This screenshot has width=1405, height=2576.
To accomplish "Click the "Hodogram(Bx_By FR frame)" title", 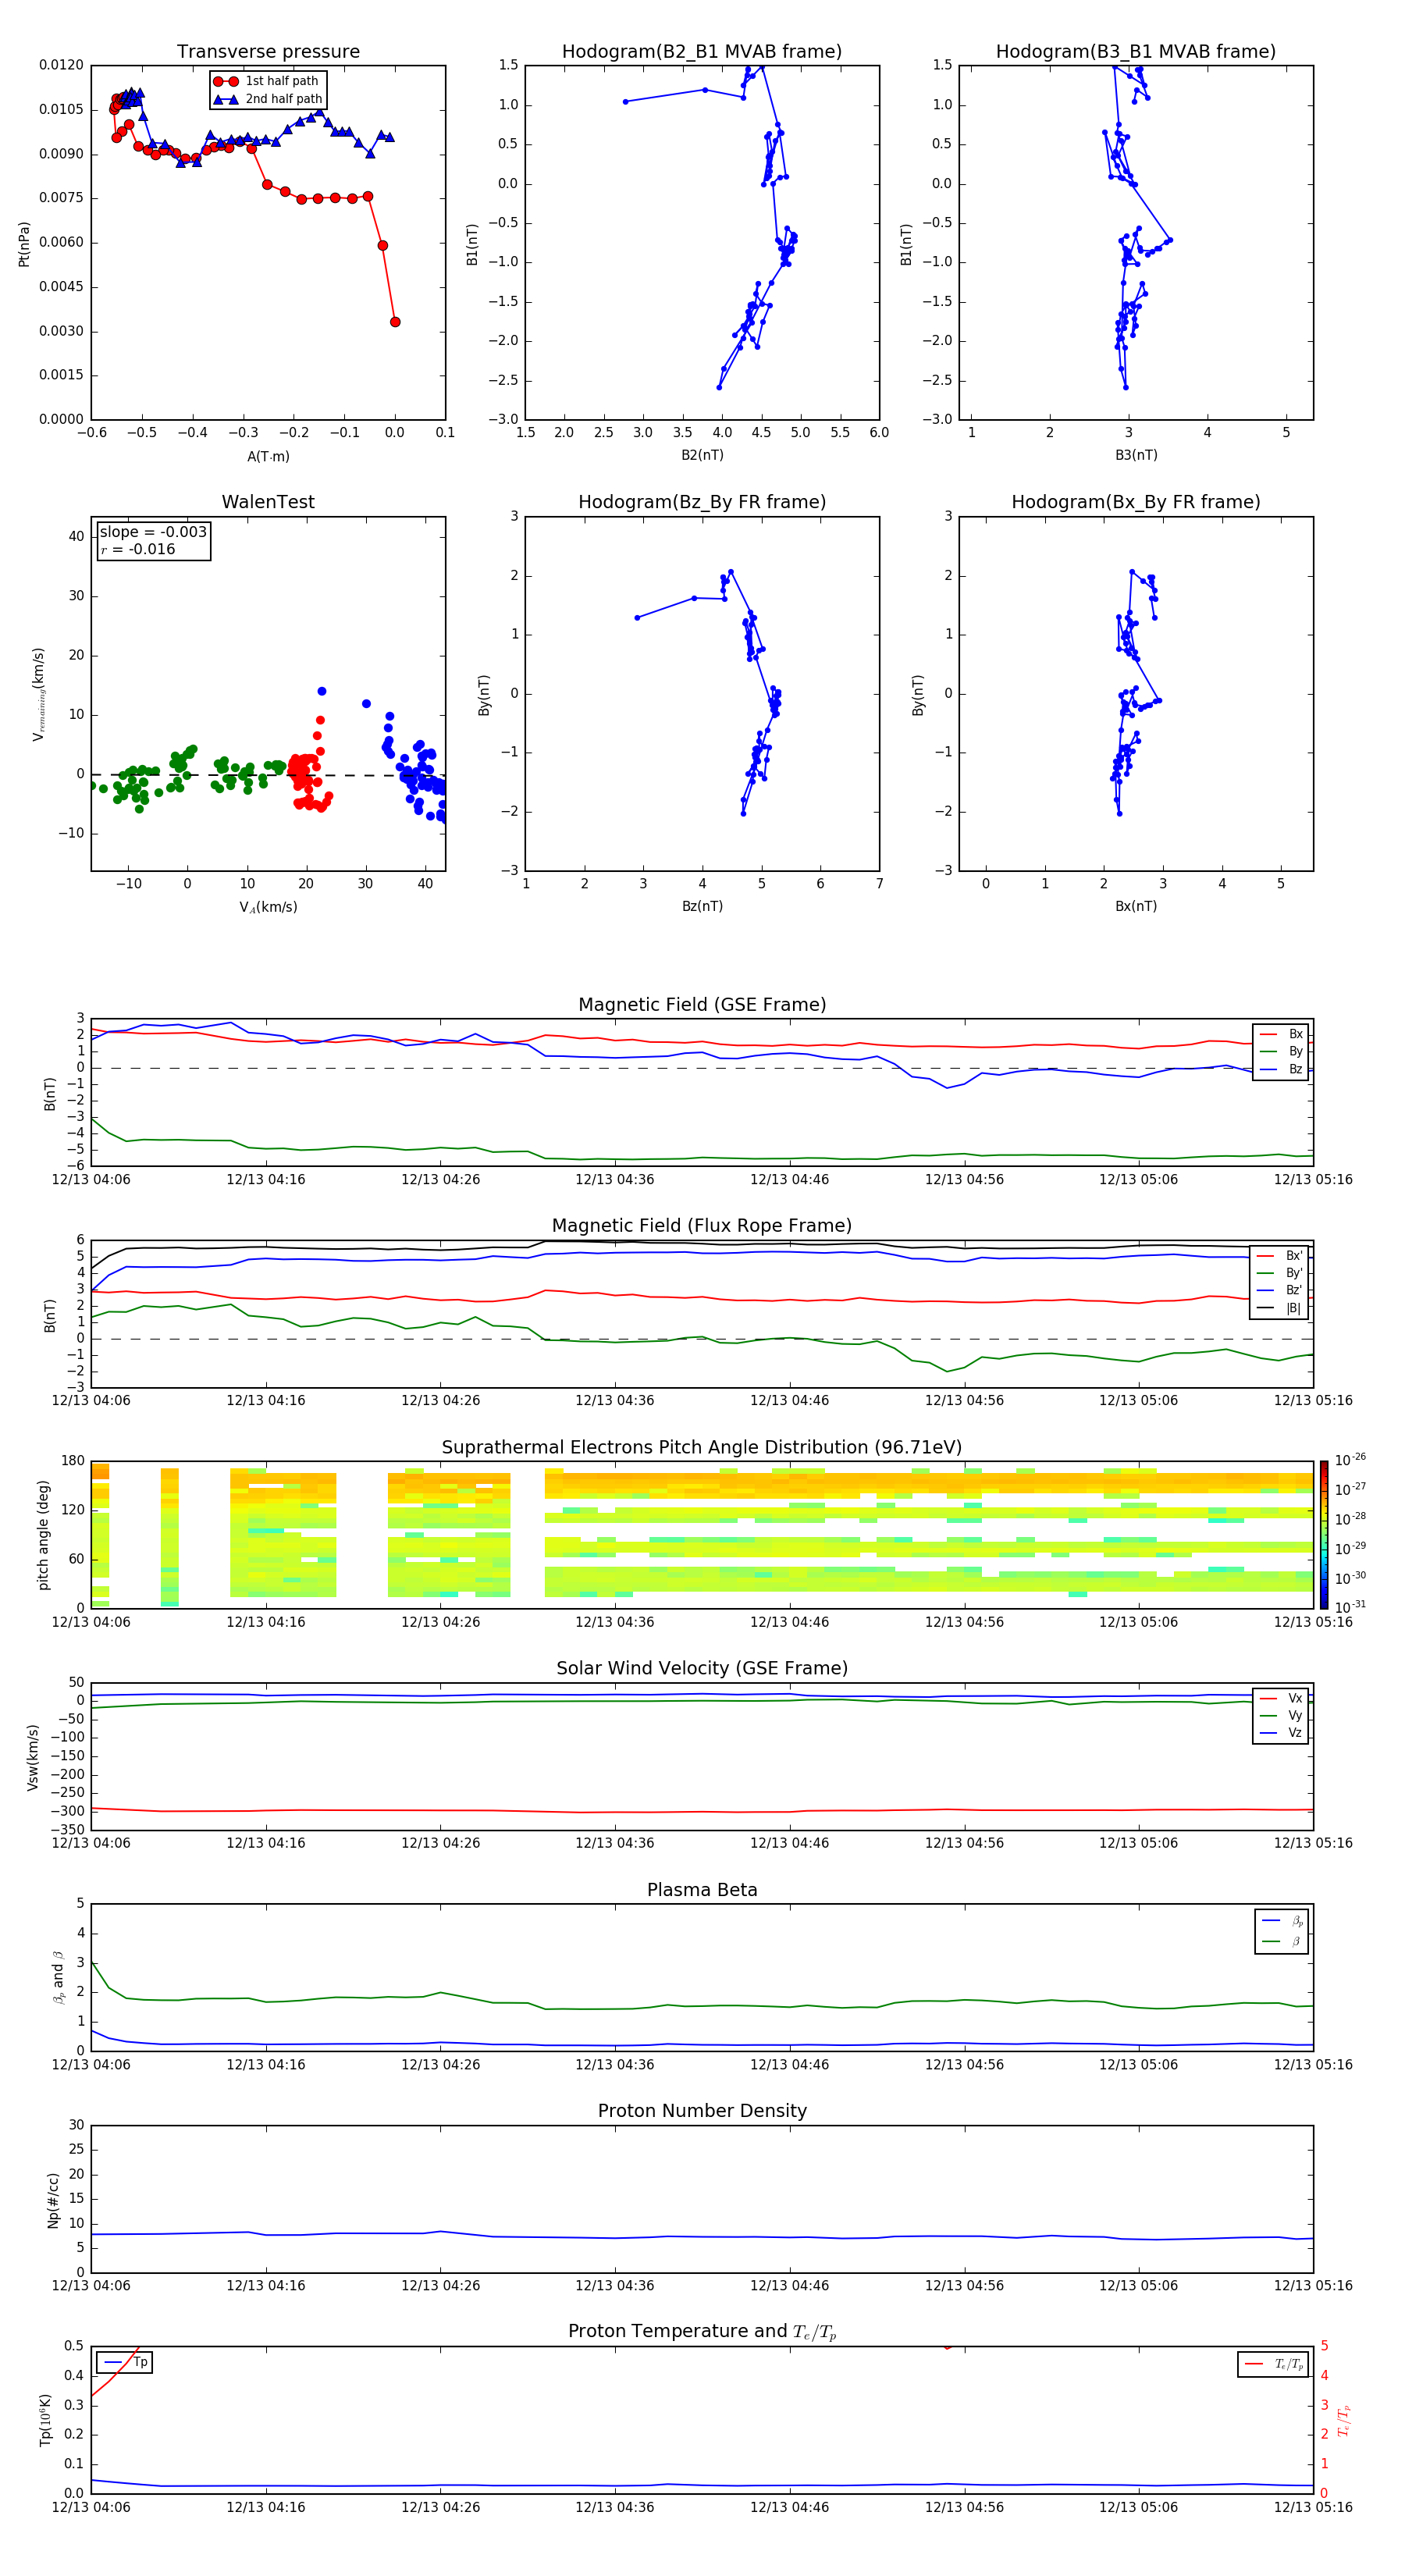I will click(1136, 502).
